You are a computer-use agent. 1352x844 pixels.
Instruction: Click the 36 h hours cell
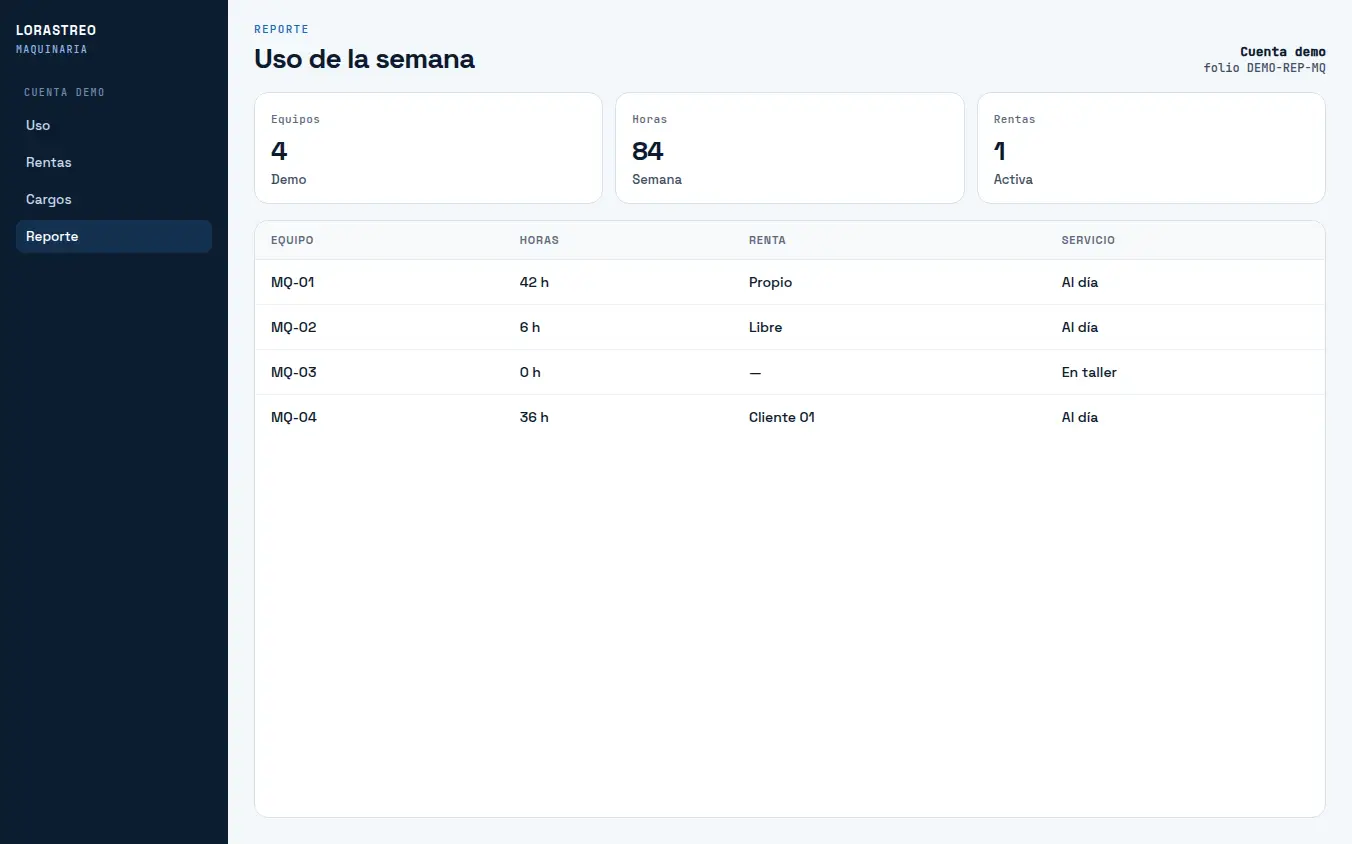point(534,417)
